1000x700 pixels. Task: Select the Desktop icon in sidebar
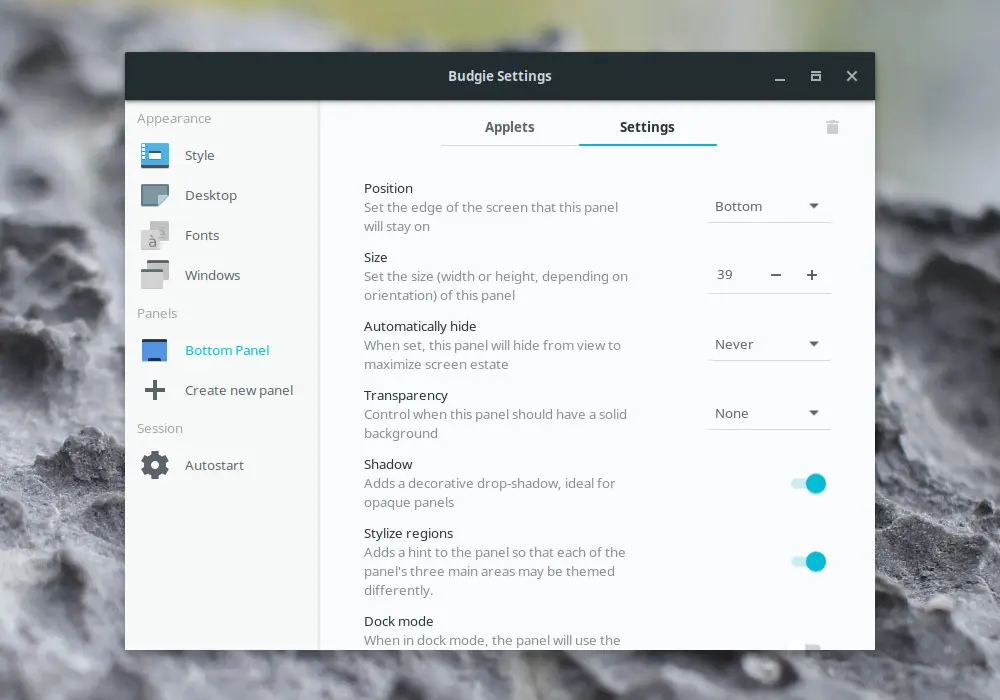pos(155,195)
